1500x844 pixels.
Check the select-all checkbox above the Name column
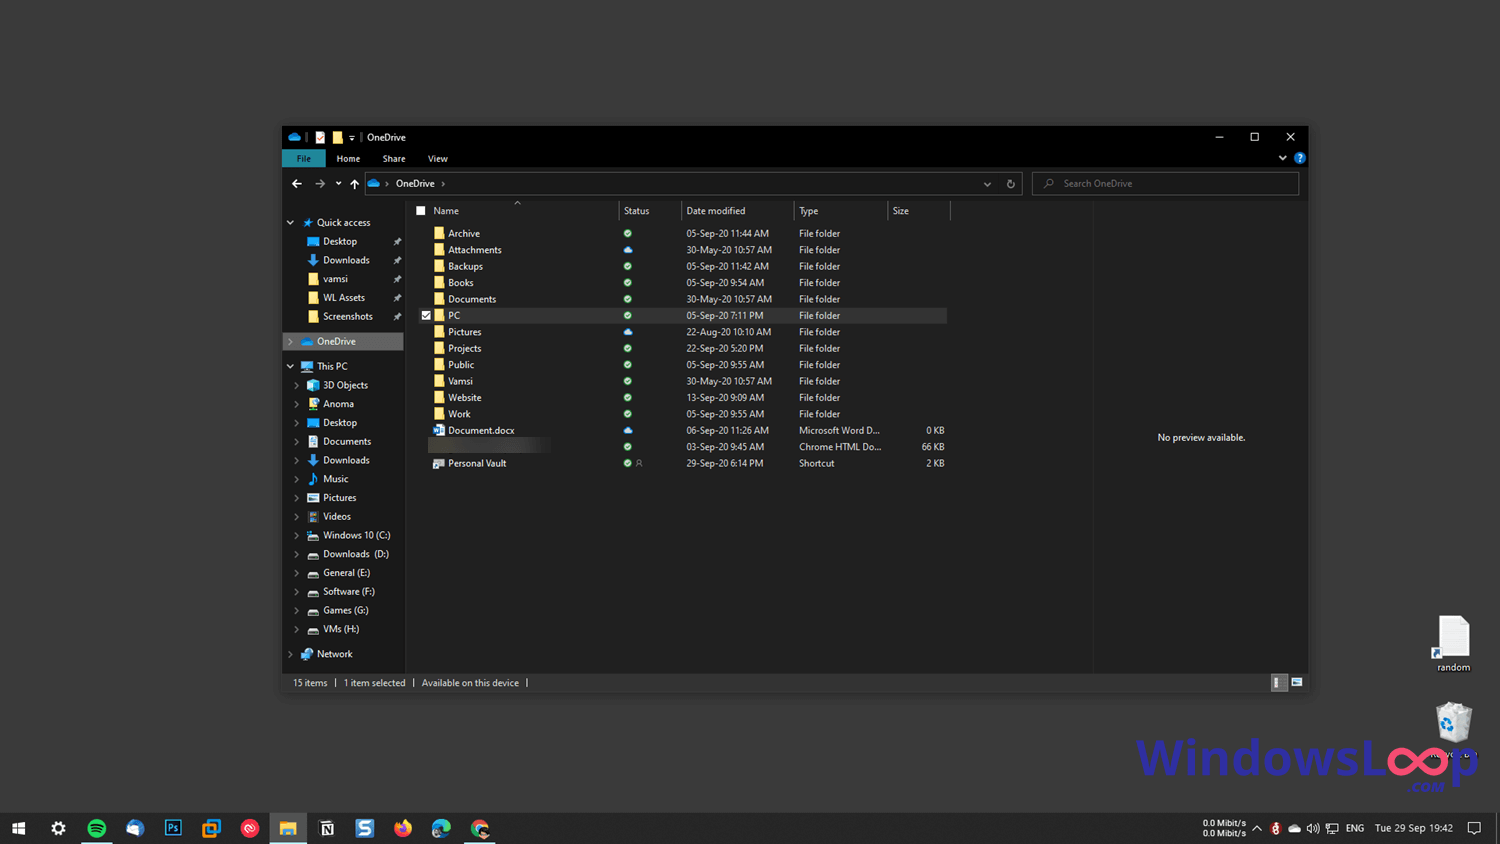[x=420, y=210]
